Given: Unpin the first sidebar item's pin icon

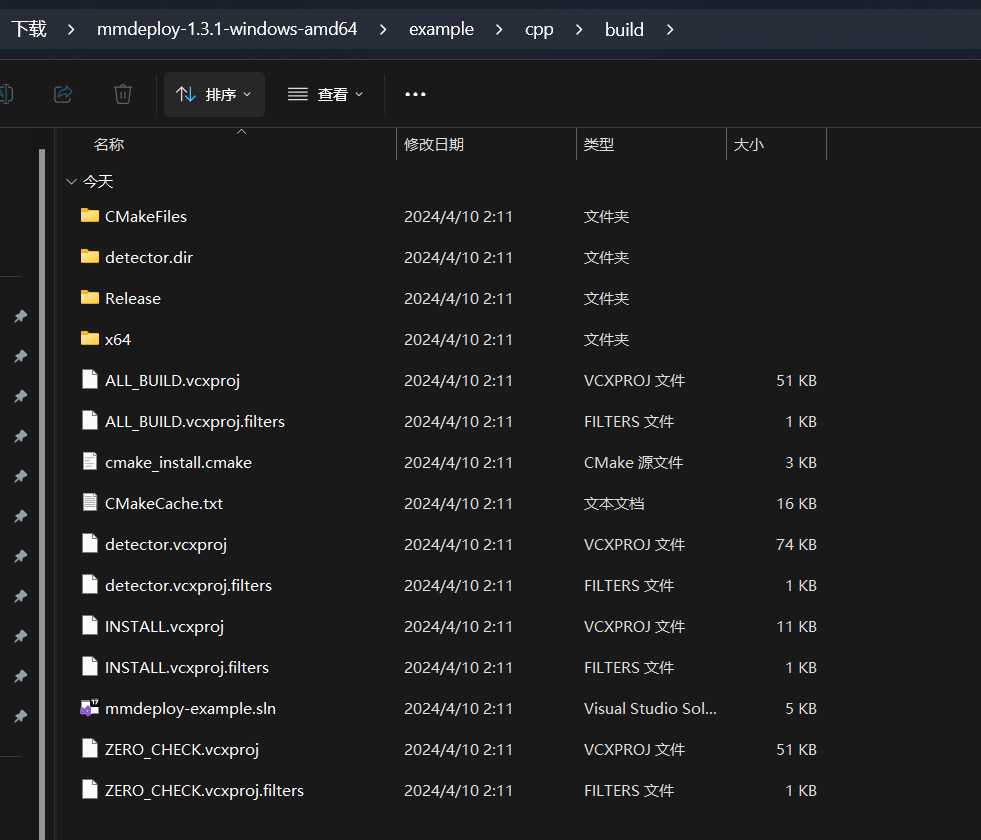Looking at the screenshot, I should (x=22, y=316).
